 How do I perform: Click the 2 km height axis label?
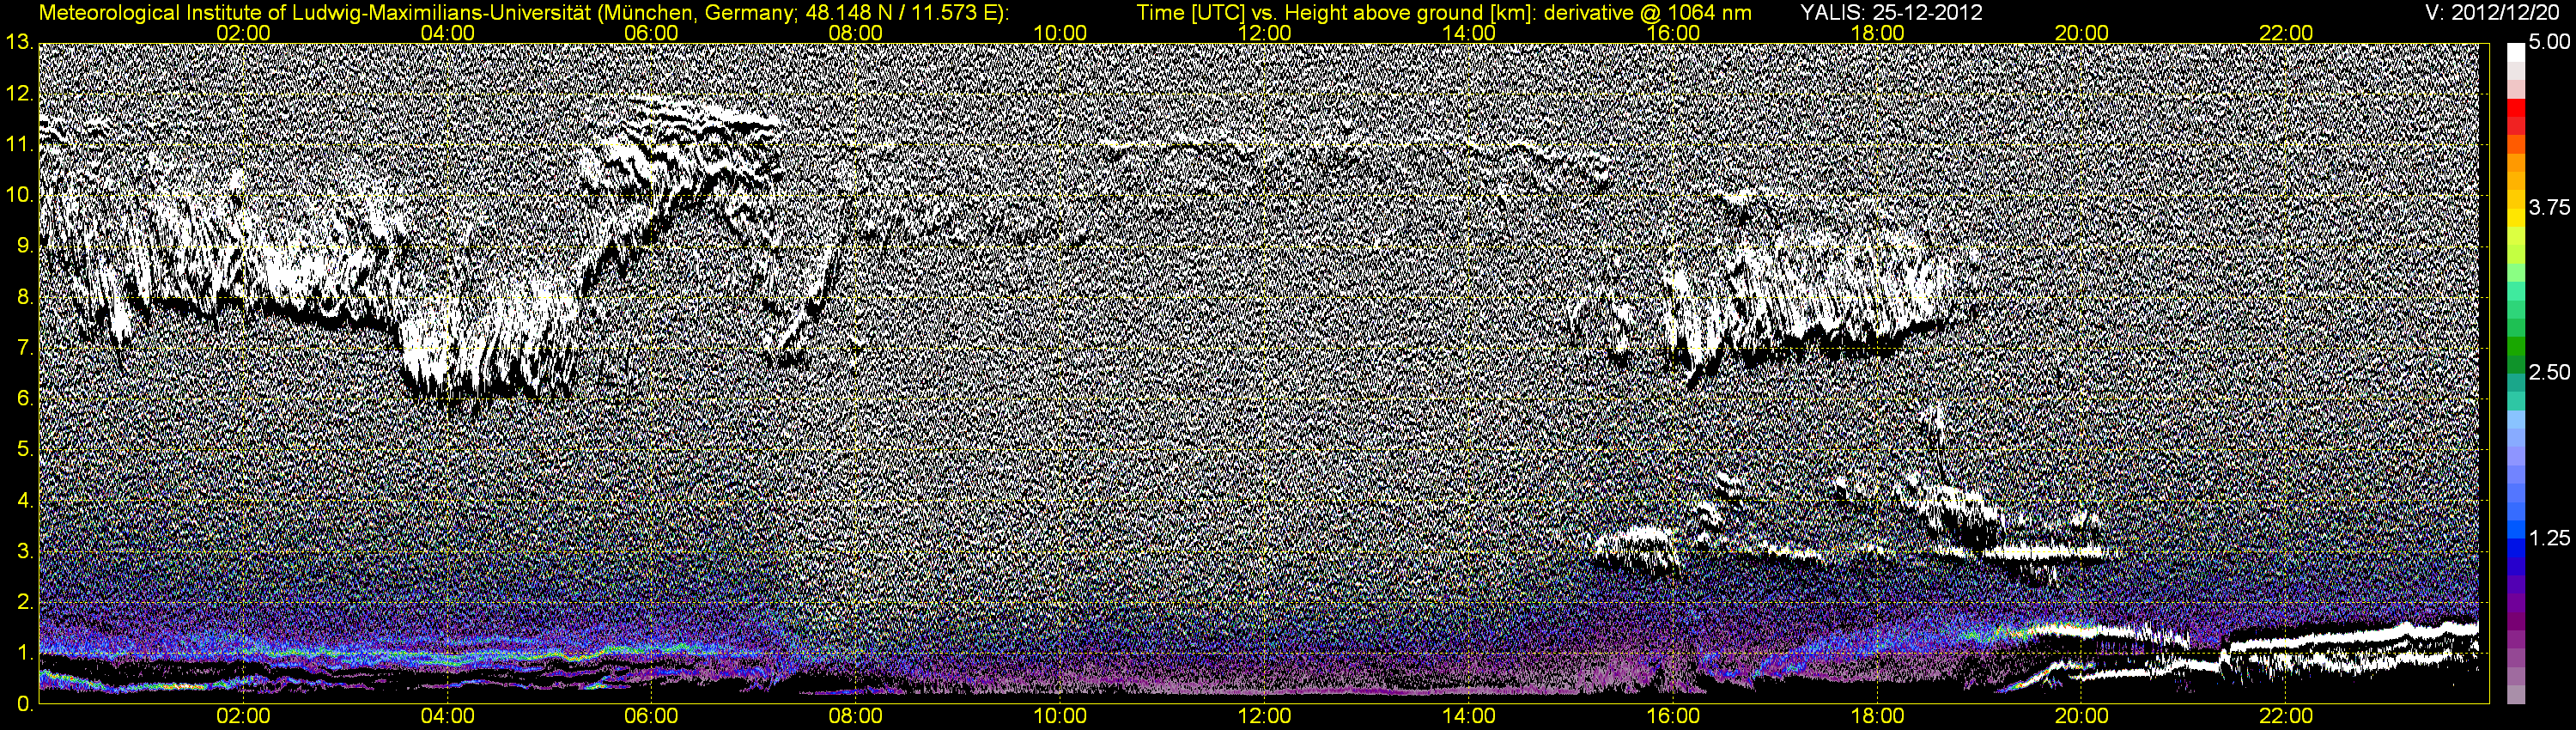click(x=24, y=602)
